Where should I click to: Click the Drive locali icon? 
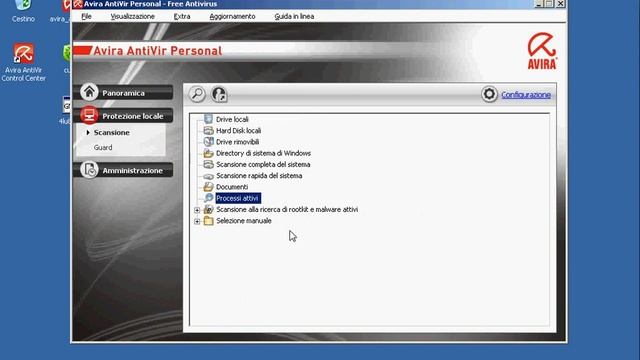coord(208,119)
